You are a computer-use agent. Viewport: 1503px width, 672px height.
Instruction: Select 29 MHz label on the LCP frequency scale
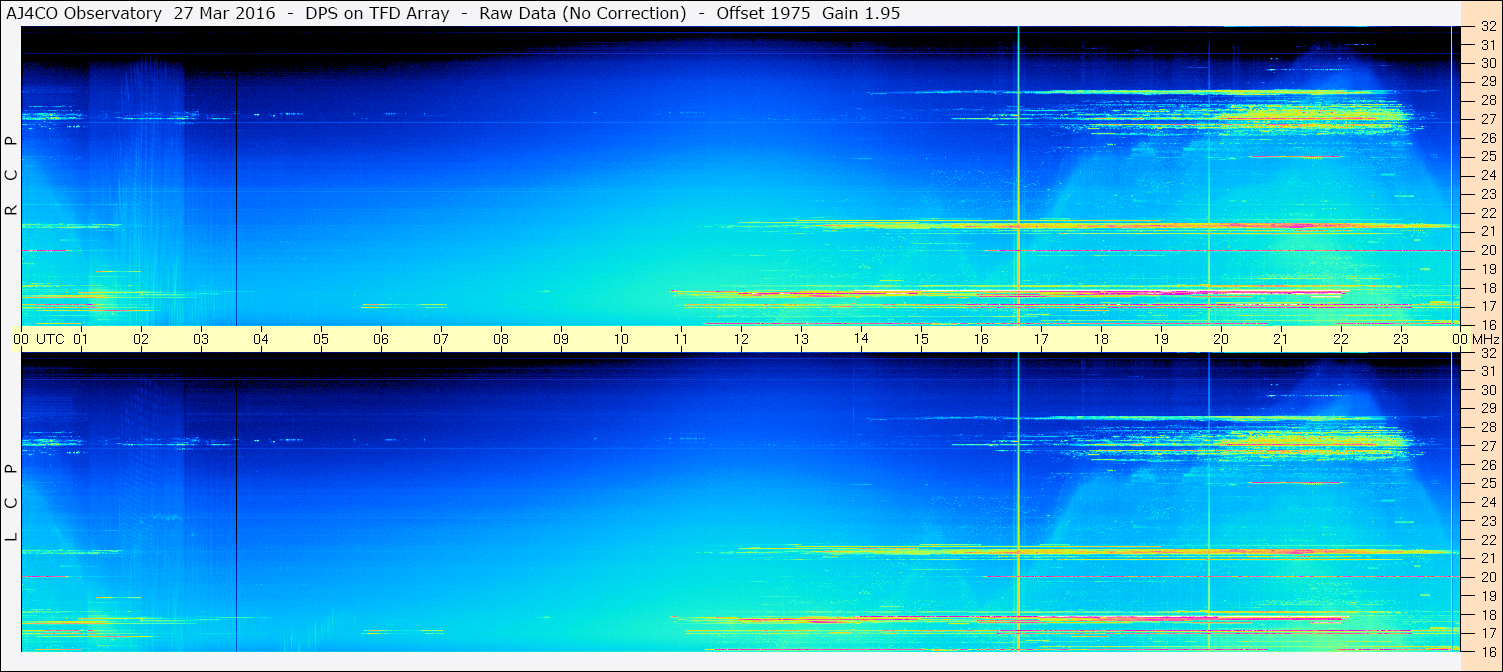pos(1487,409)
